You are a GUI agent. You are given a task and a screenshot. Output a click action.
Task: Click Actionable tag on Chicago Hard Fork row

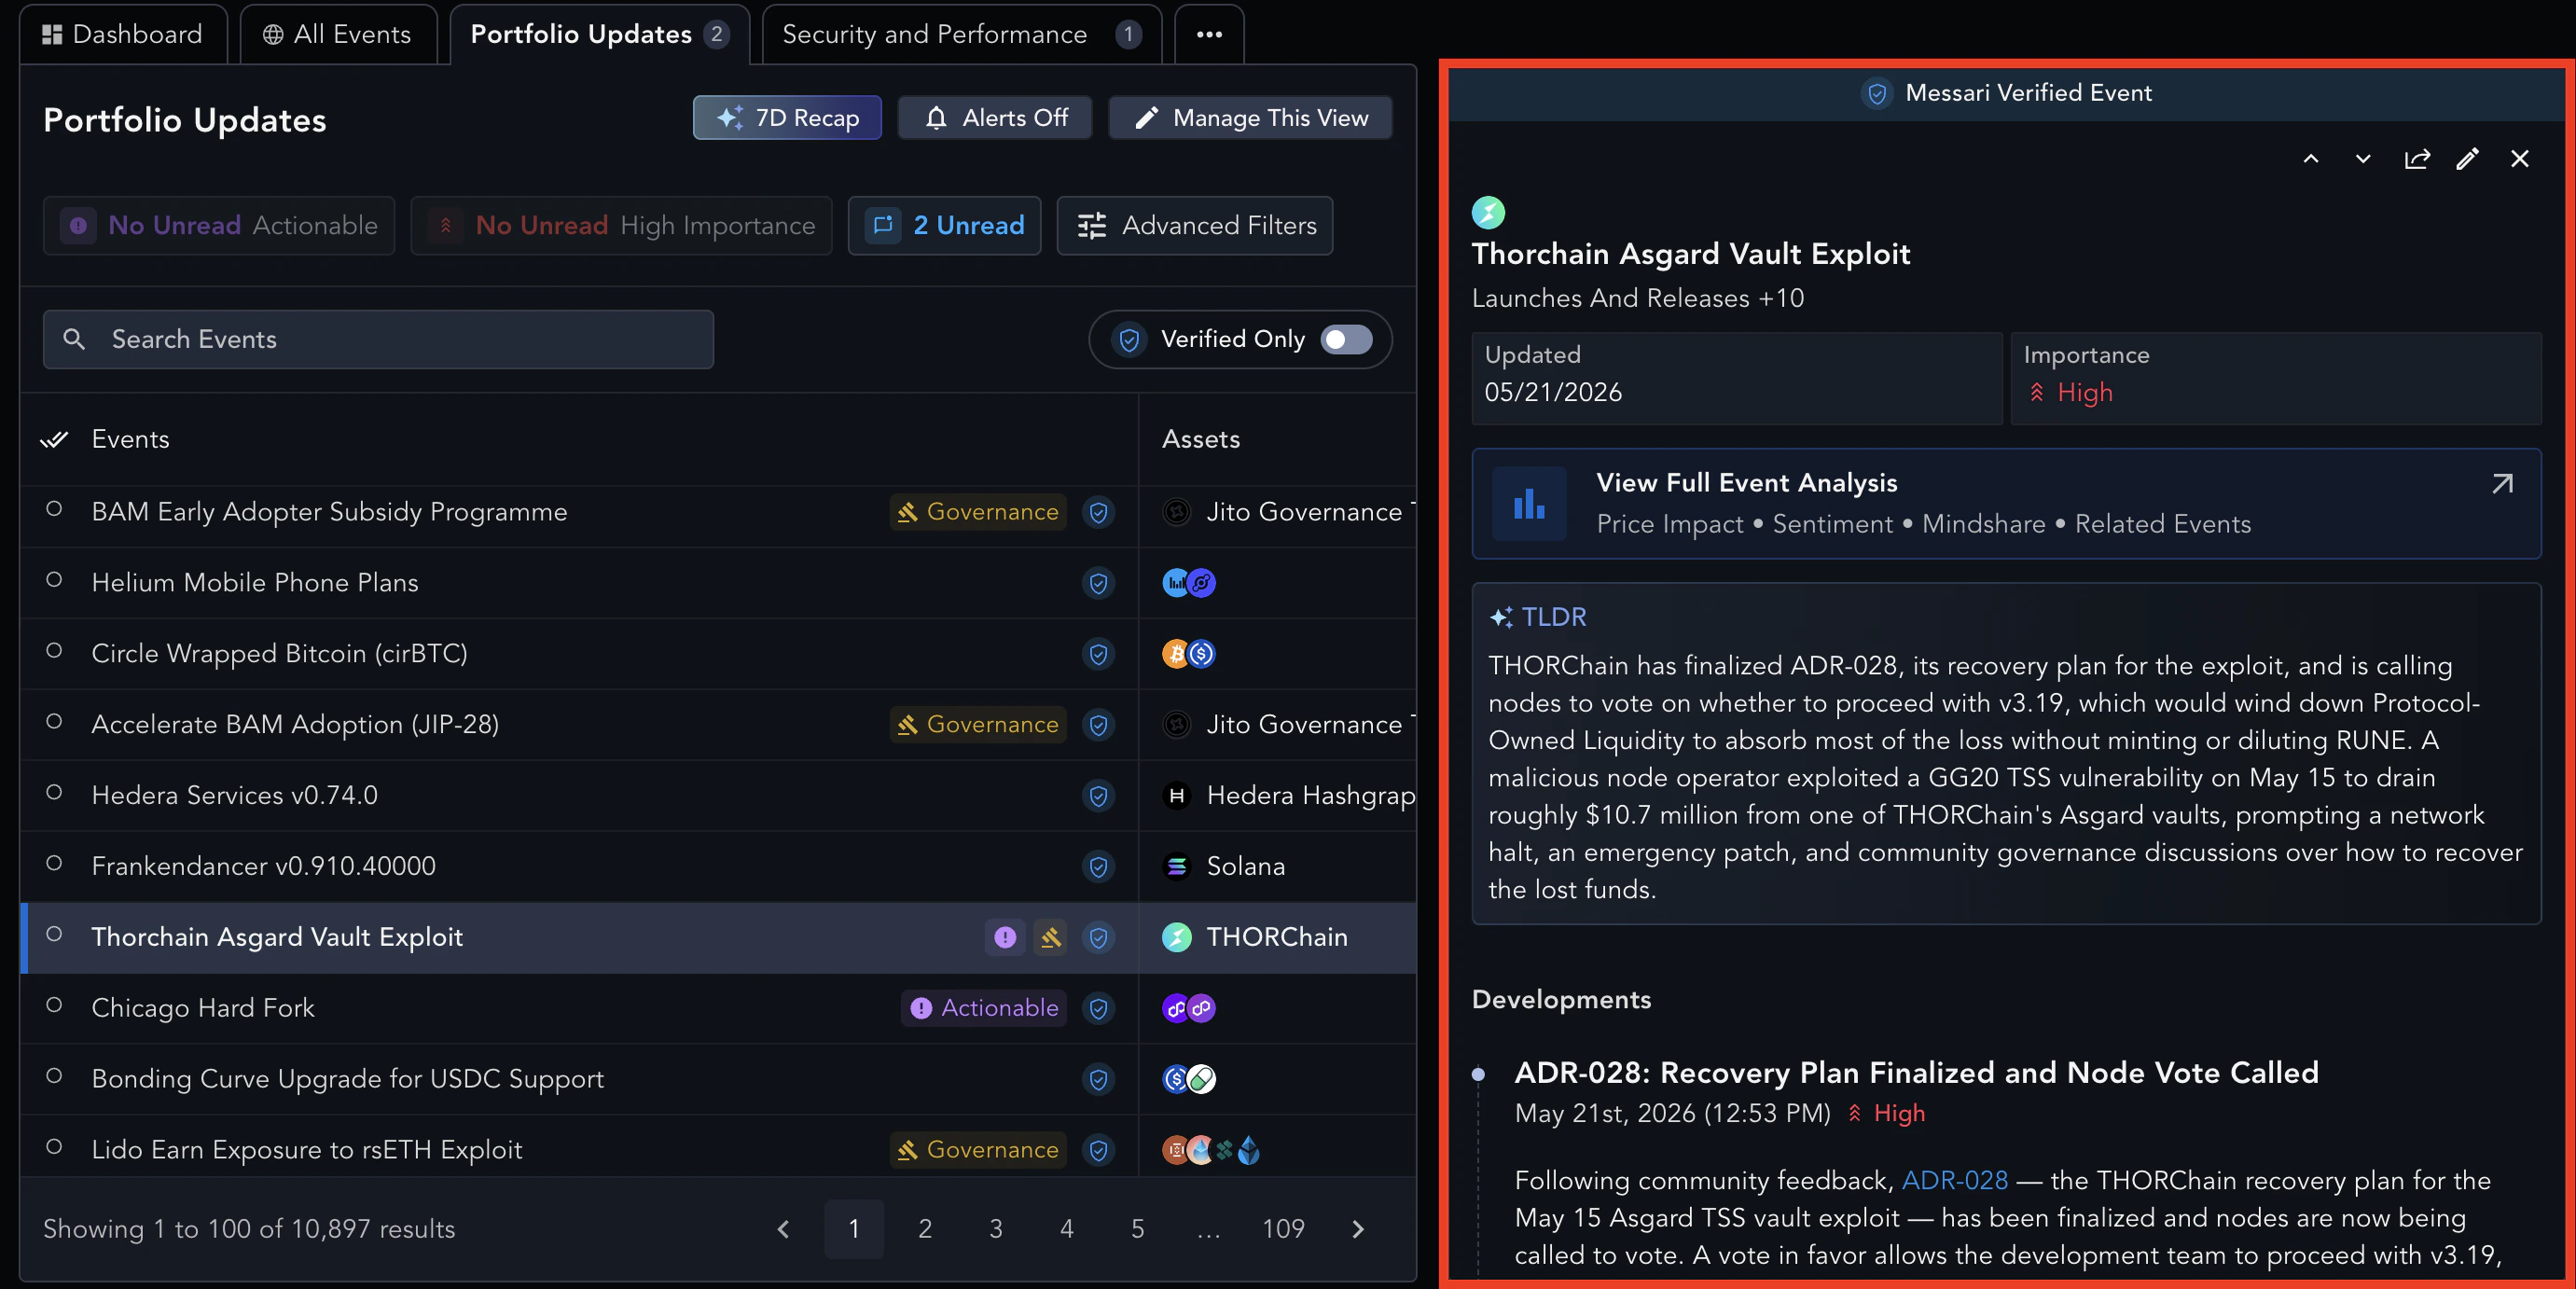(x=984, y=1008)
